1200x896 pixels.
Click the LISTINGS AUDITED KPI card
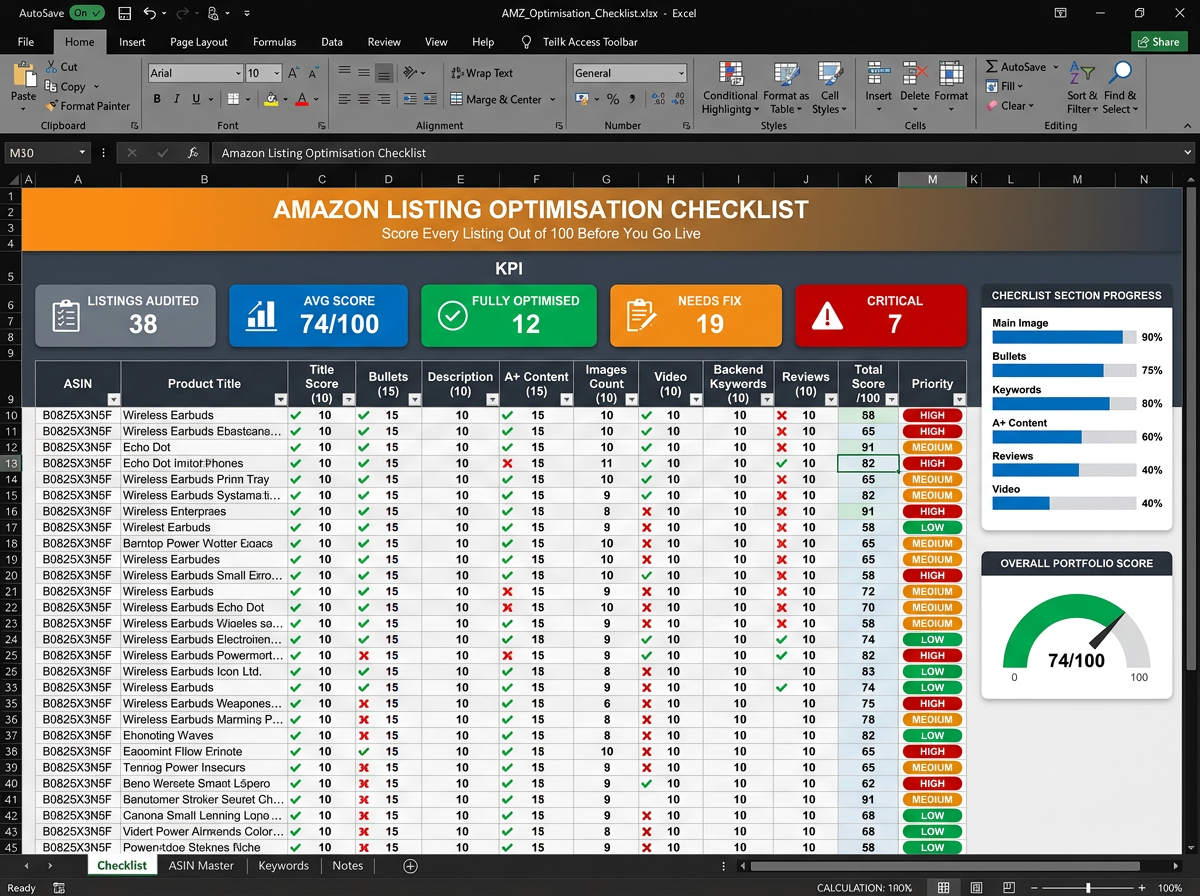click(126, 315)
